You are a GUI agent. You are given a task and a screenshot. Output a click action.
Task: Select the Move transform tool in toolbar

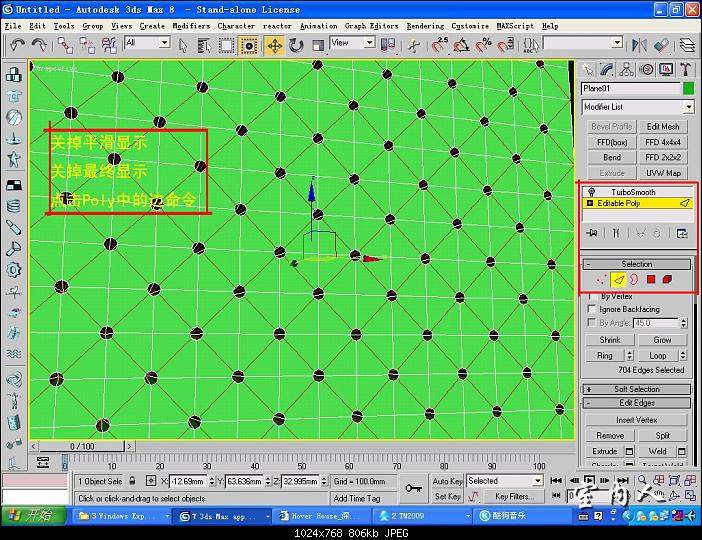pos(275,45)
